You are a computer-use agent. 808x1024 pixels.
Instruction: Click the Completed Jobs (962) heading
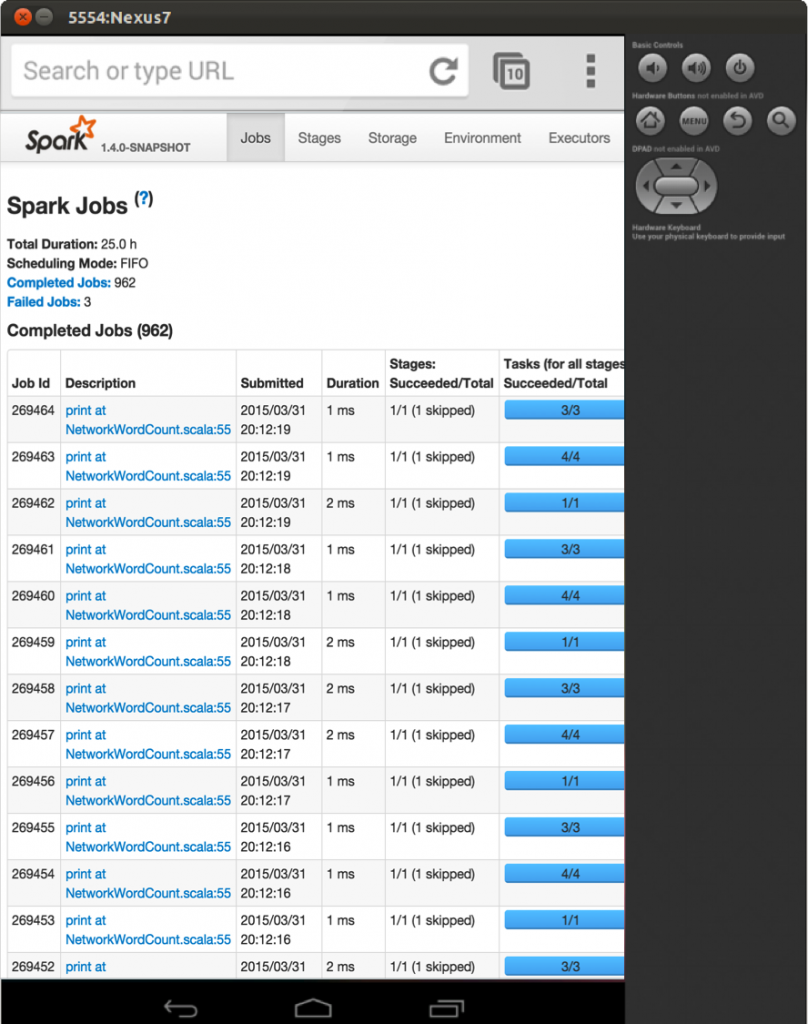pos(90,330)
